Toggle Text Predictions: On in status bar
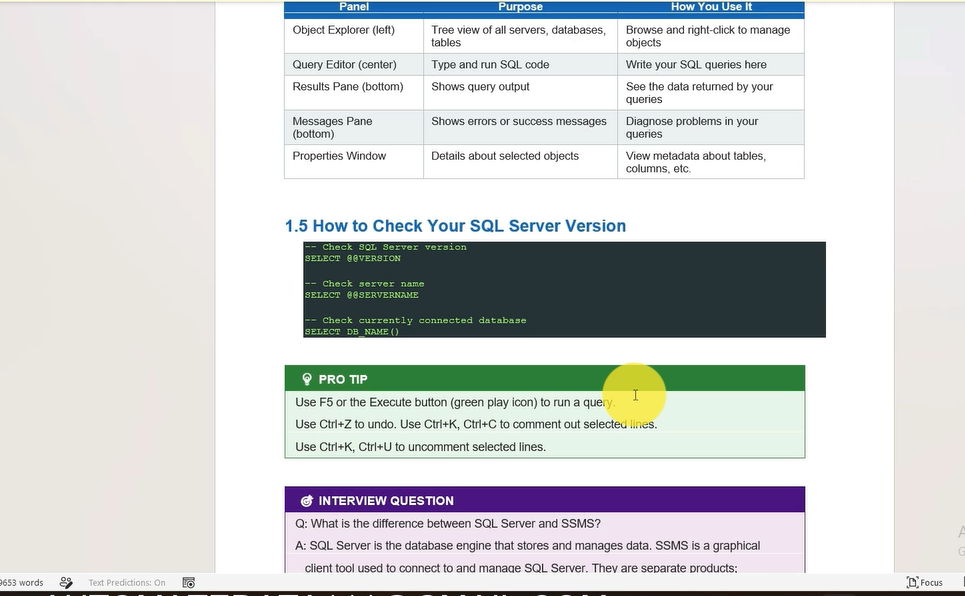 (x=127, y=582)
